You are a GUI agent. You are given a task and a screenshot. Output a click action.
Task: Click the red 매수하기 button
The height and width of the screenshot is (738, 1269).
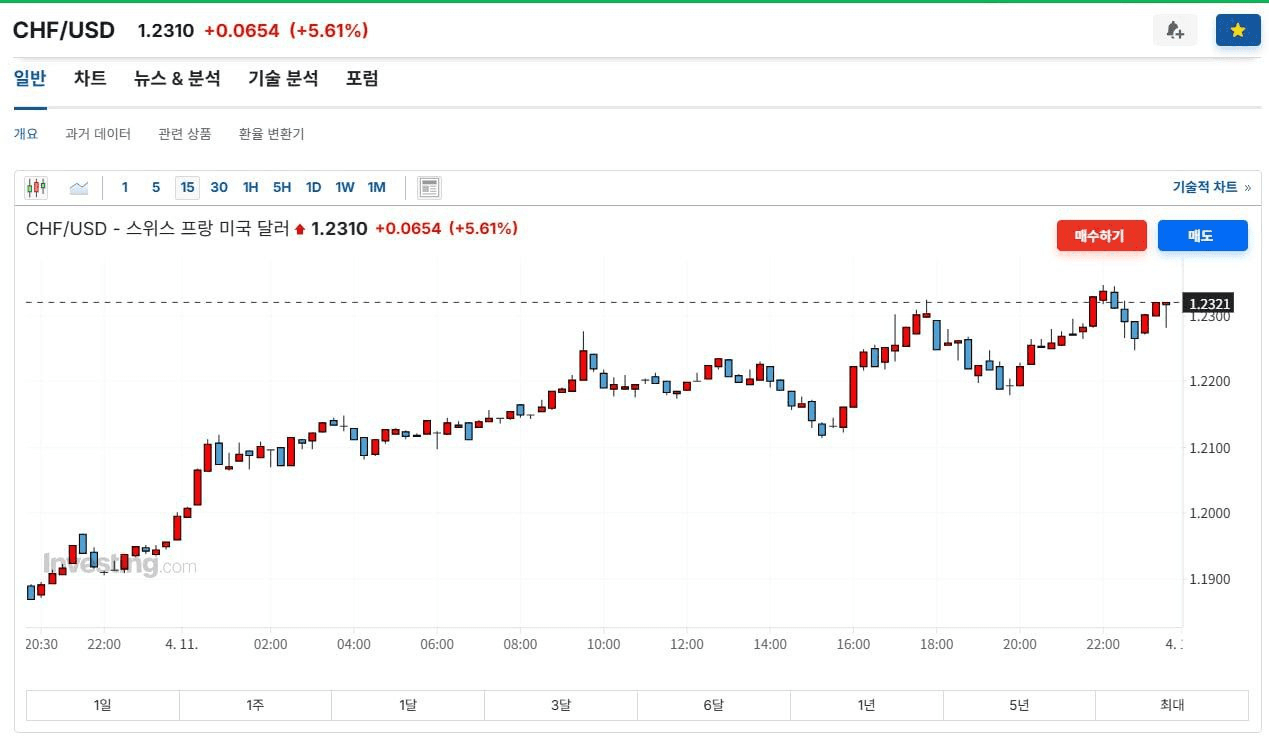point(1101,236)
